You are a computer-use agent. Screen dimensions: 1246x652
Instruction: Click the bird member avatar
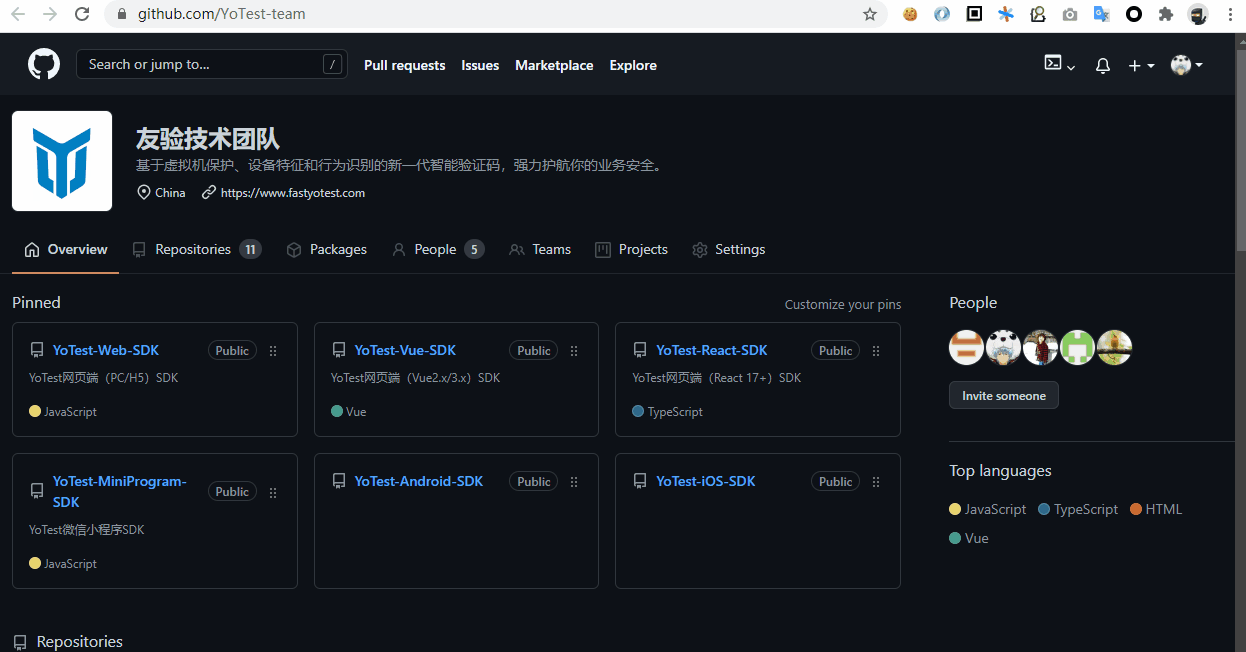[1115, 348]
